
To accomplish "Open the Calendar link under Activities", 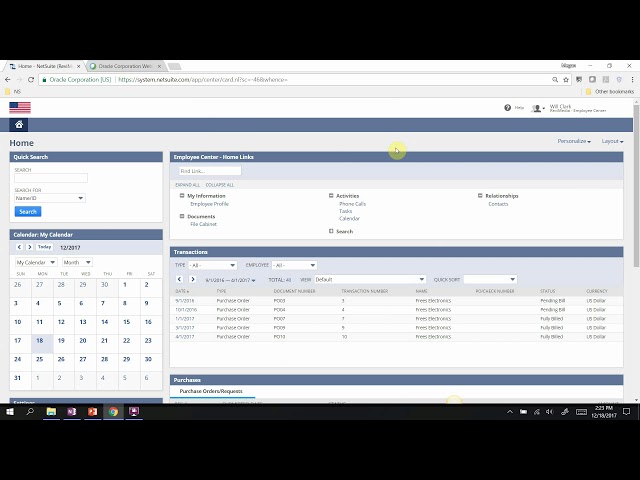I will pos(349,218).
